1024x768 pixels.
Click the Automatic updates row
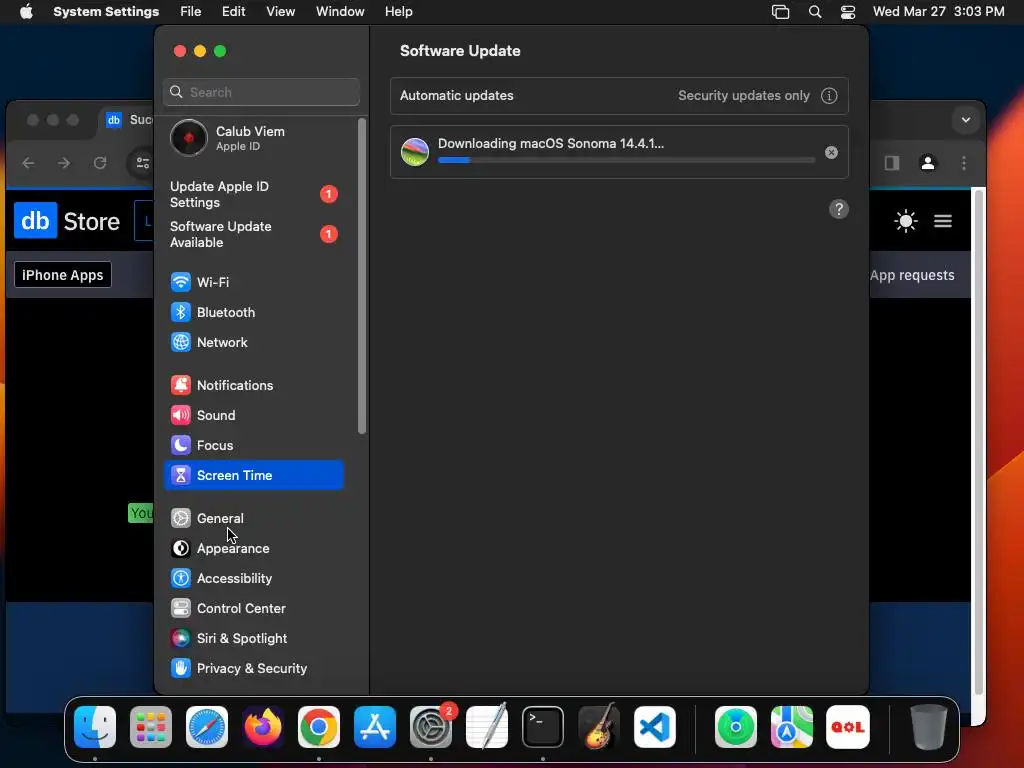(x=619, y=96)
